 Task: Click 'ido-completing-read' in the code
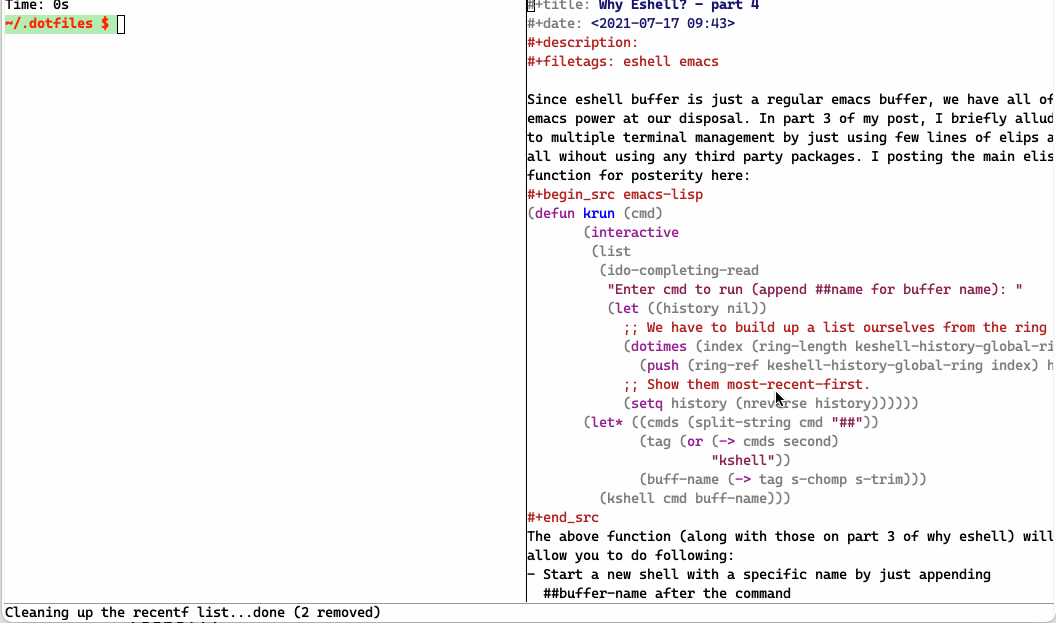point(683,270)
